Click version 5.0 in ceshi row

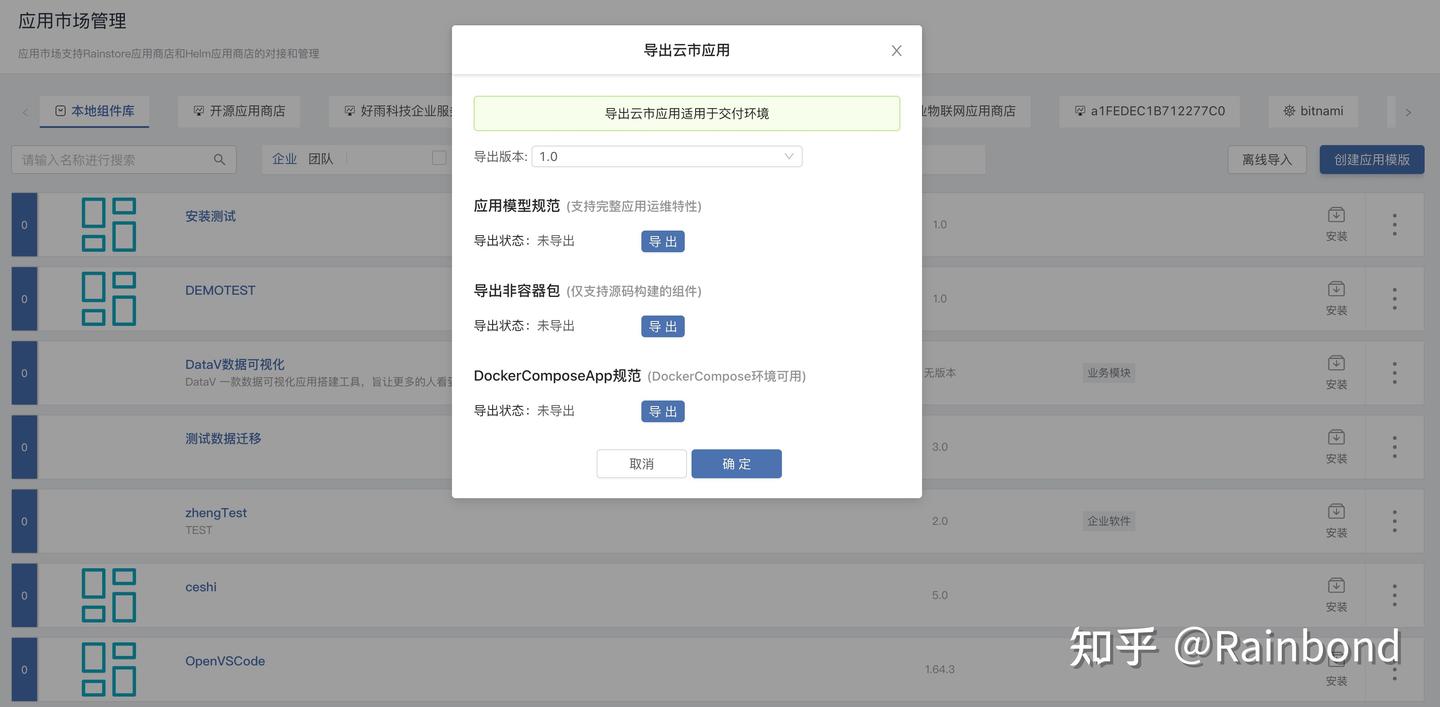pos(940,595)
